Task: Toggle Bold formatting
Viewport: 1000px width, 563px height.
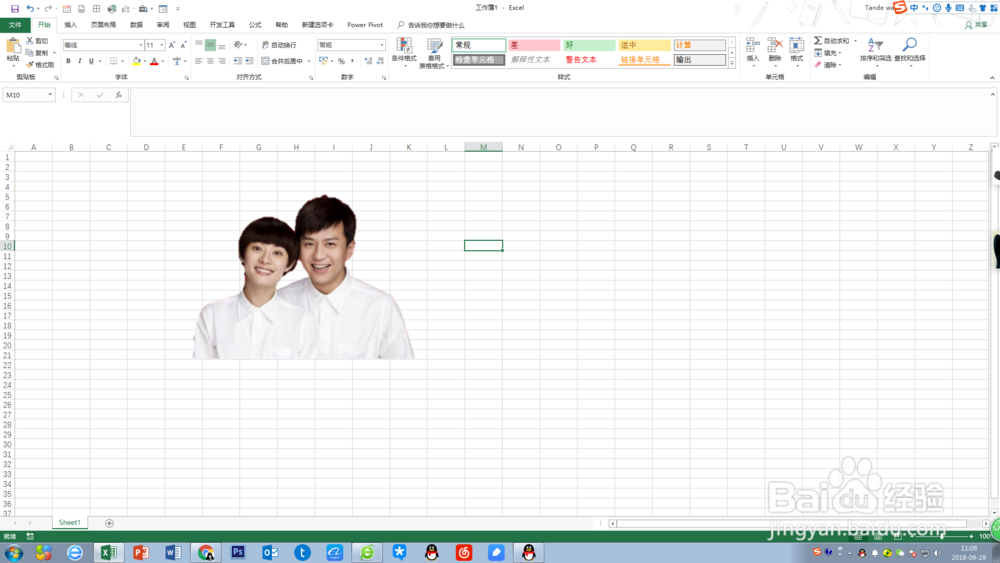Action: pos(68,61)
